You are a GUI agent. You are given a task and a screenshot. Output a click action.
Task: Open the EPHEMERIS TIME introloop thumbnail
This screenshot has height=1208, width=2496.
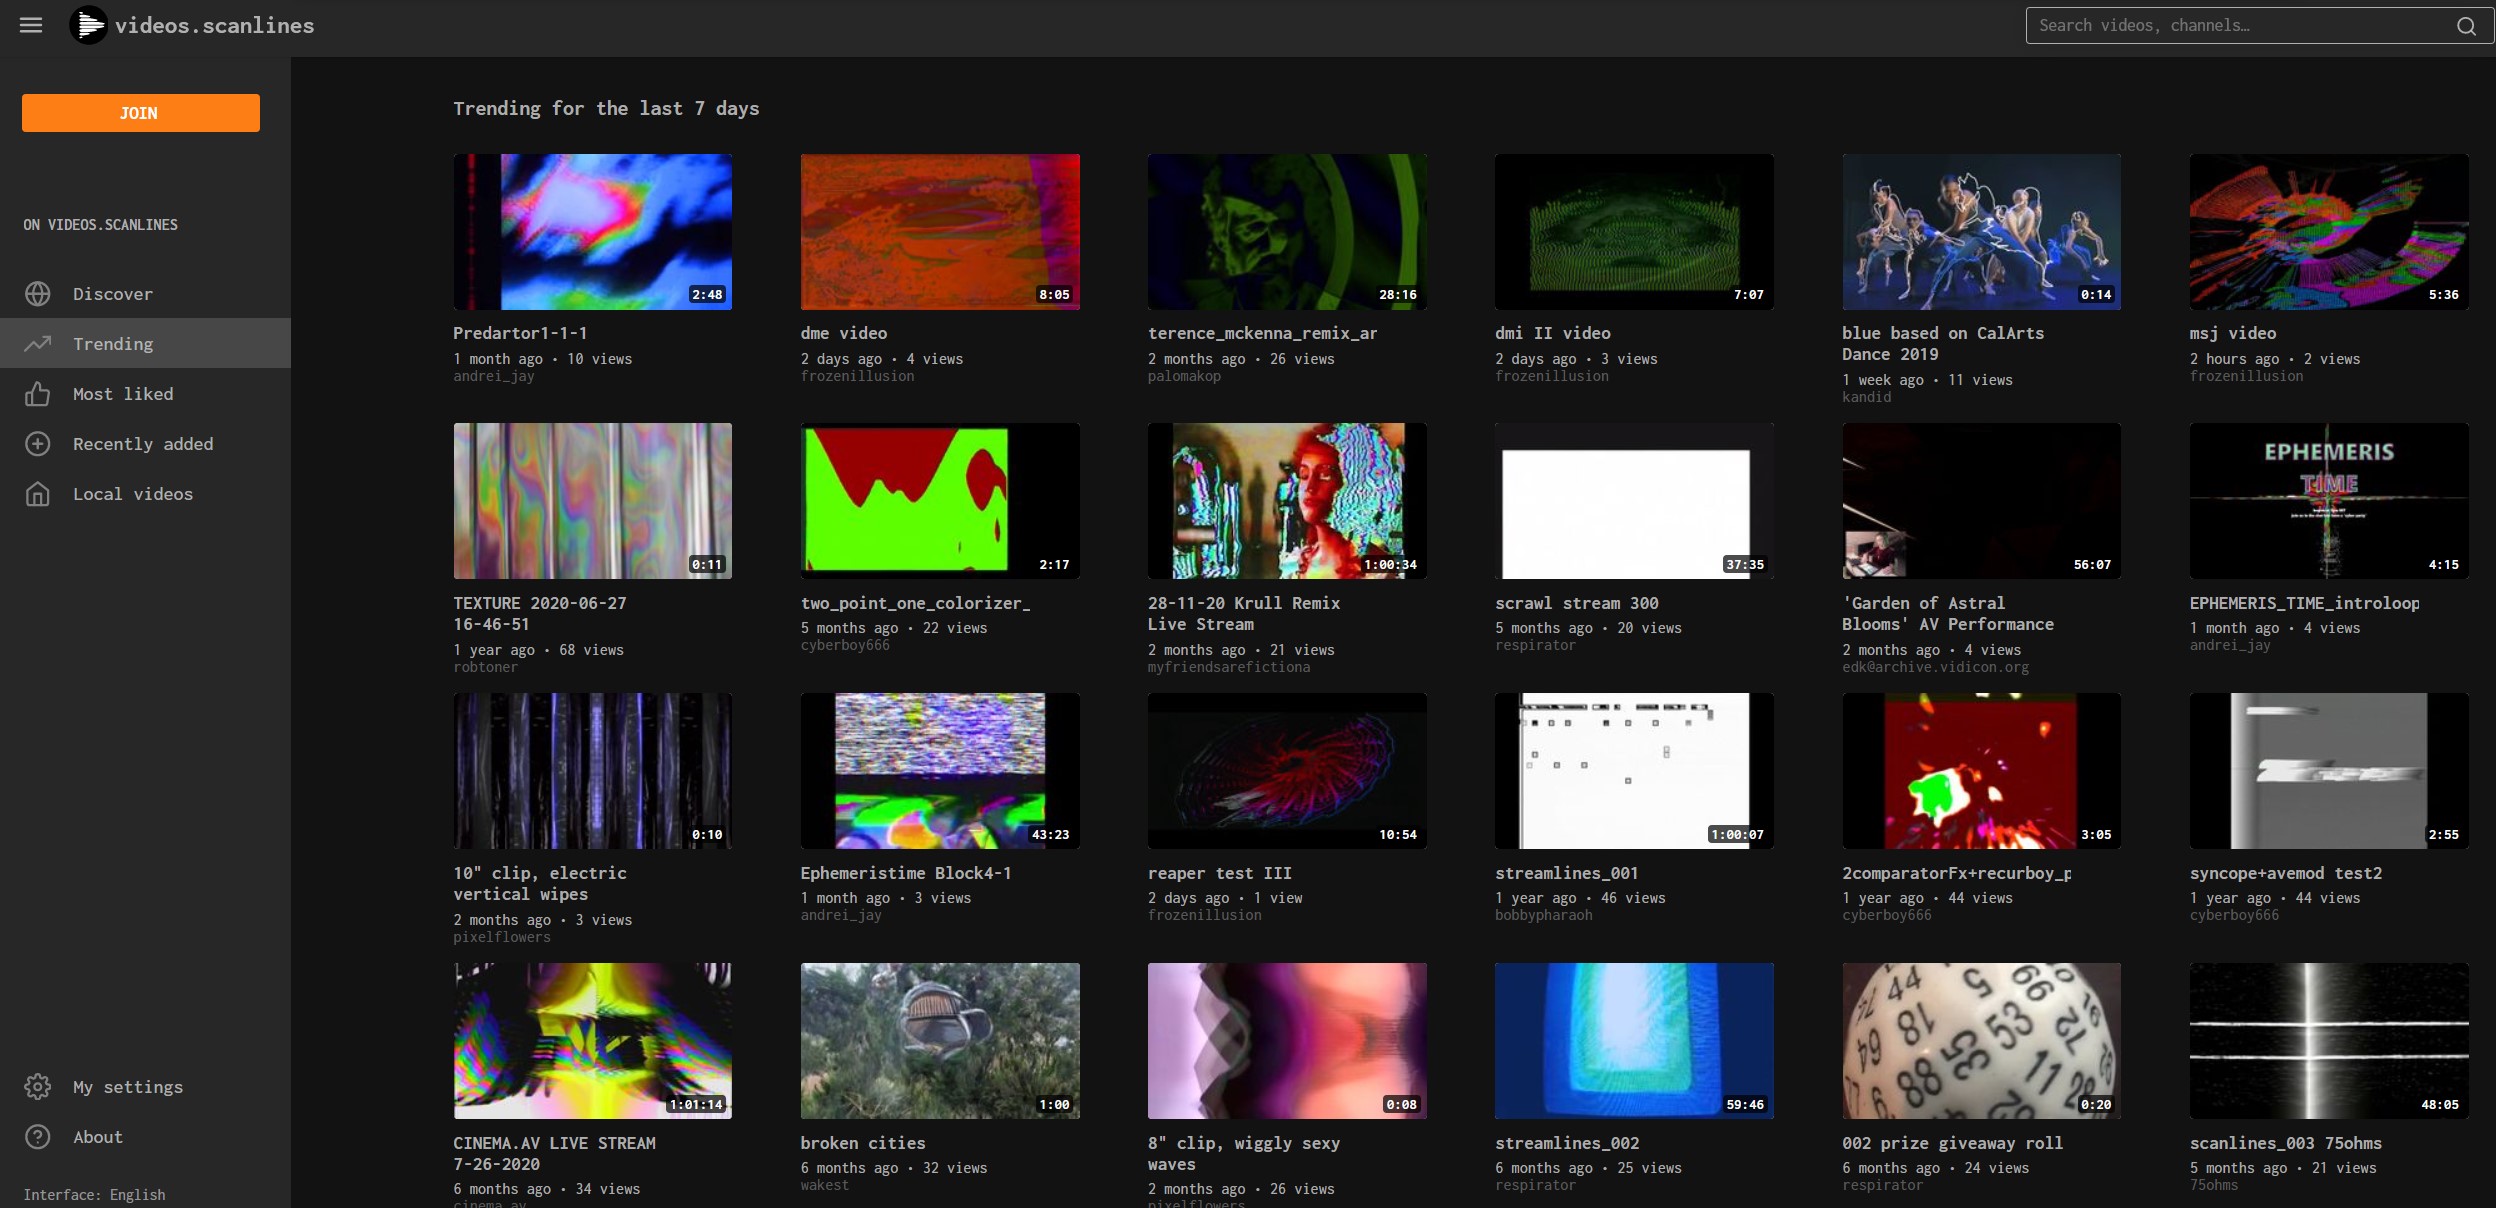point(2328,501)
